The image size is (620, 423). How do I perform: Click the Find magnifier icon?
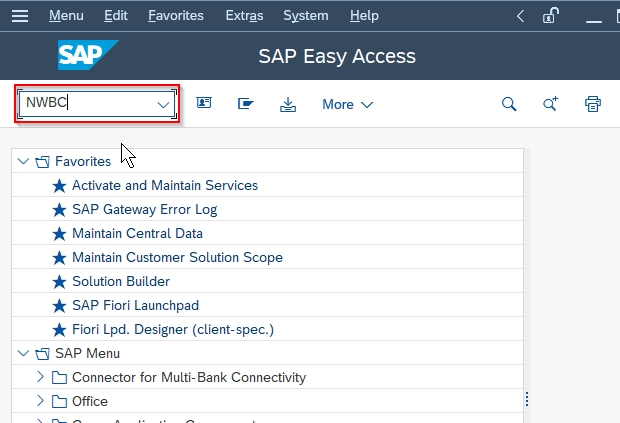pyautogui.click(x=509, y=104)
